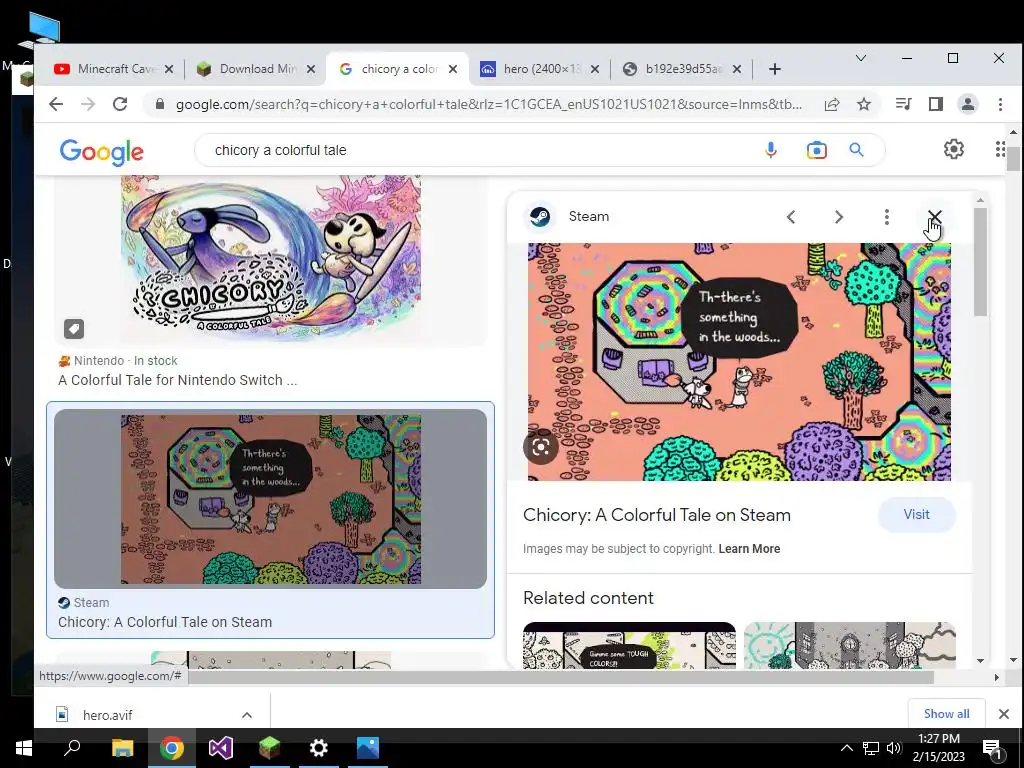
Task: Click the blue search magnifier button
Action: pyautogui.click(x=856, y=150)
